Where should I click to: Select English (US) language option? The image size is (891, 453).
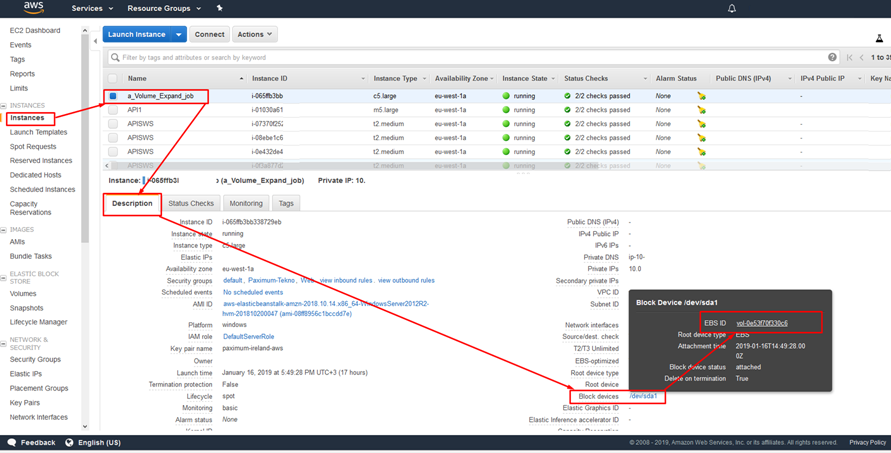click(99, 442)
